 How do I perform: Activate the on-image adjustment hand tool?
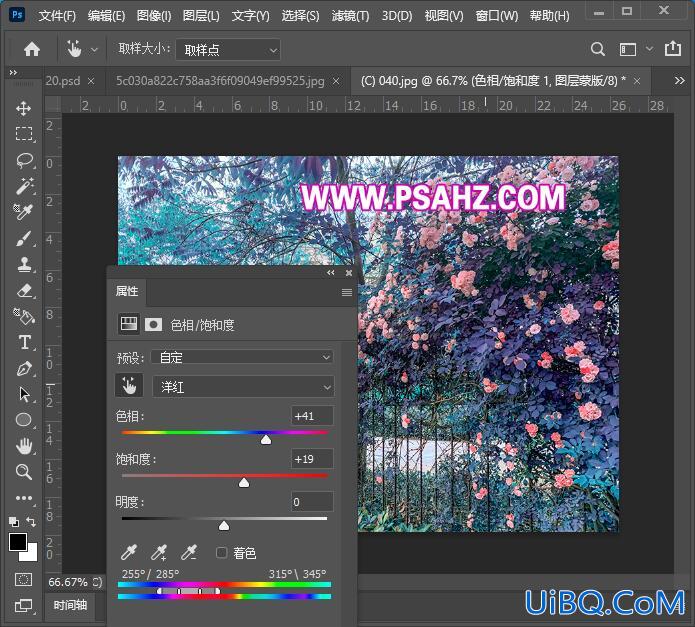(129, 386)
